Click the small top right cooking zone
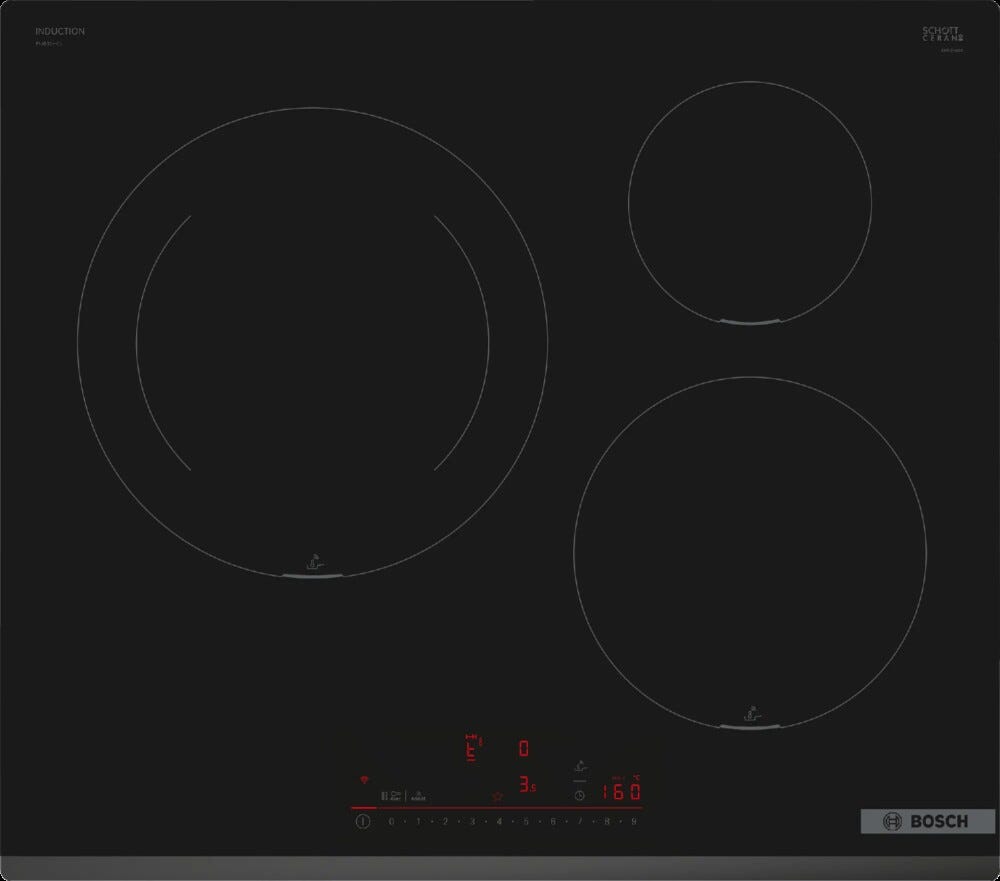Screen dimensions: 1000x881 click(750, 202)
